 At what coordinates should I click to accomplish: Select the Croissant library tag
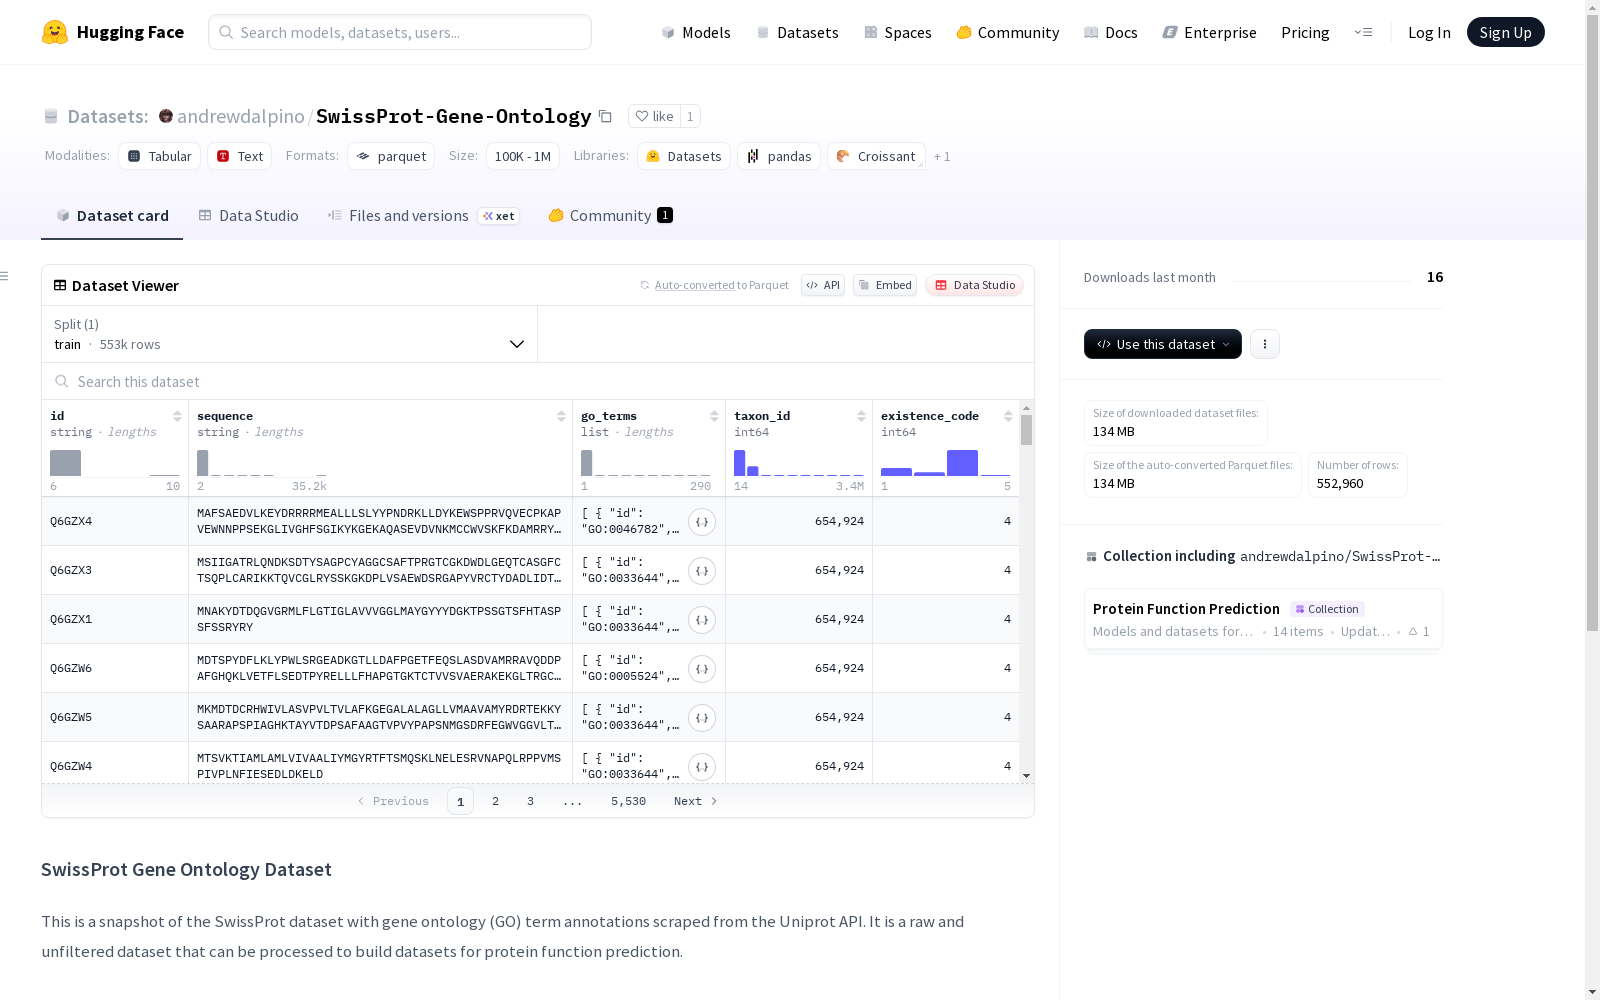pos(876,156)
